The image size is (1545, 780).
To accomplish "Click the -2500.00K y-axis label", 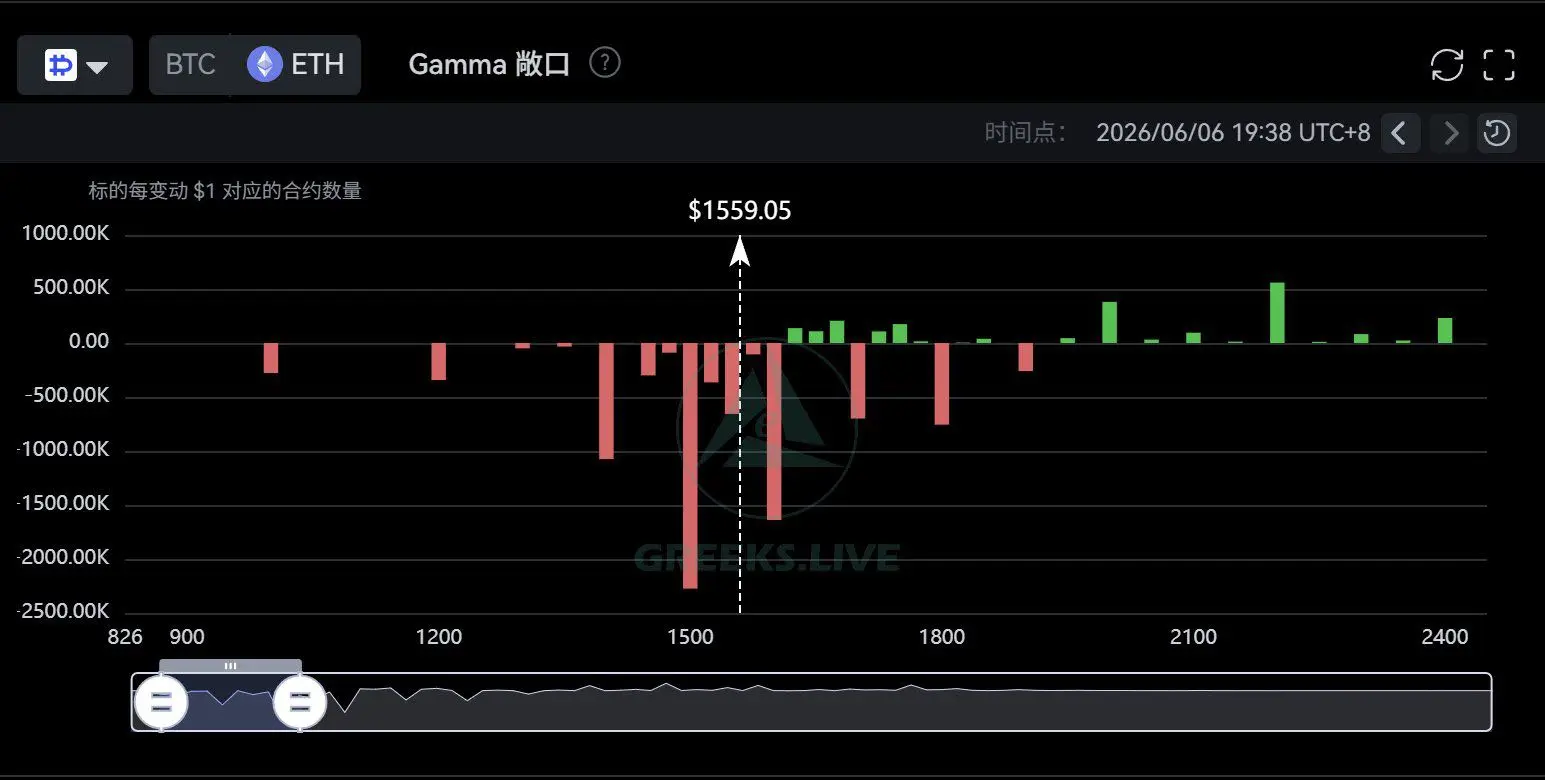I will (x=64, y=611).
